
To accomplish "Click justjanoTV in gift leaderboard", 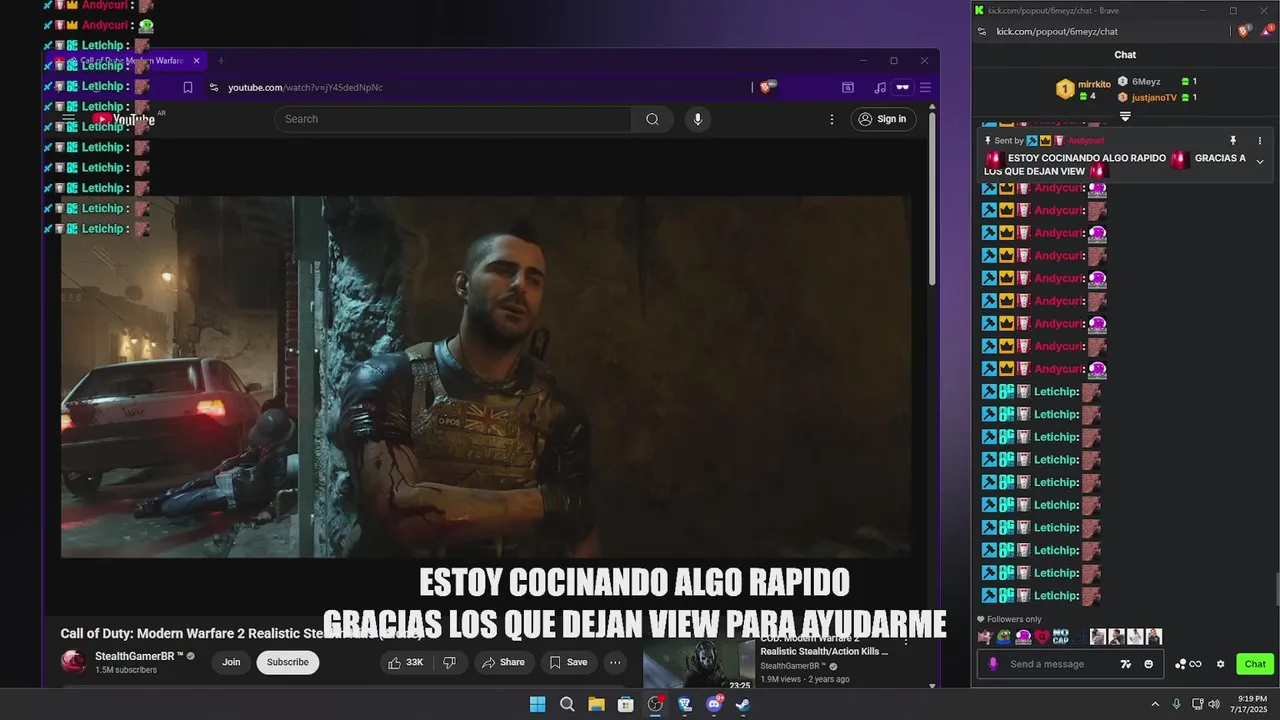I will click(x=1154, y=98).
